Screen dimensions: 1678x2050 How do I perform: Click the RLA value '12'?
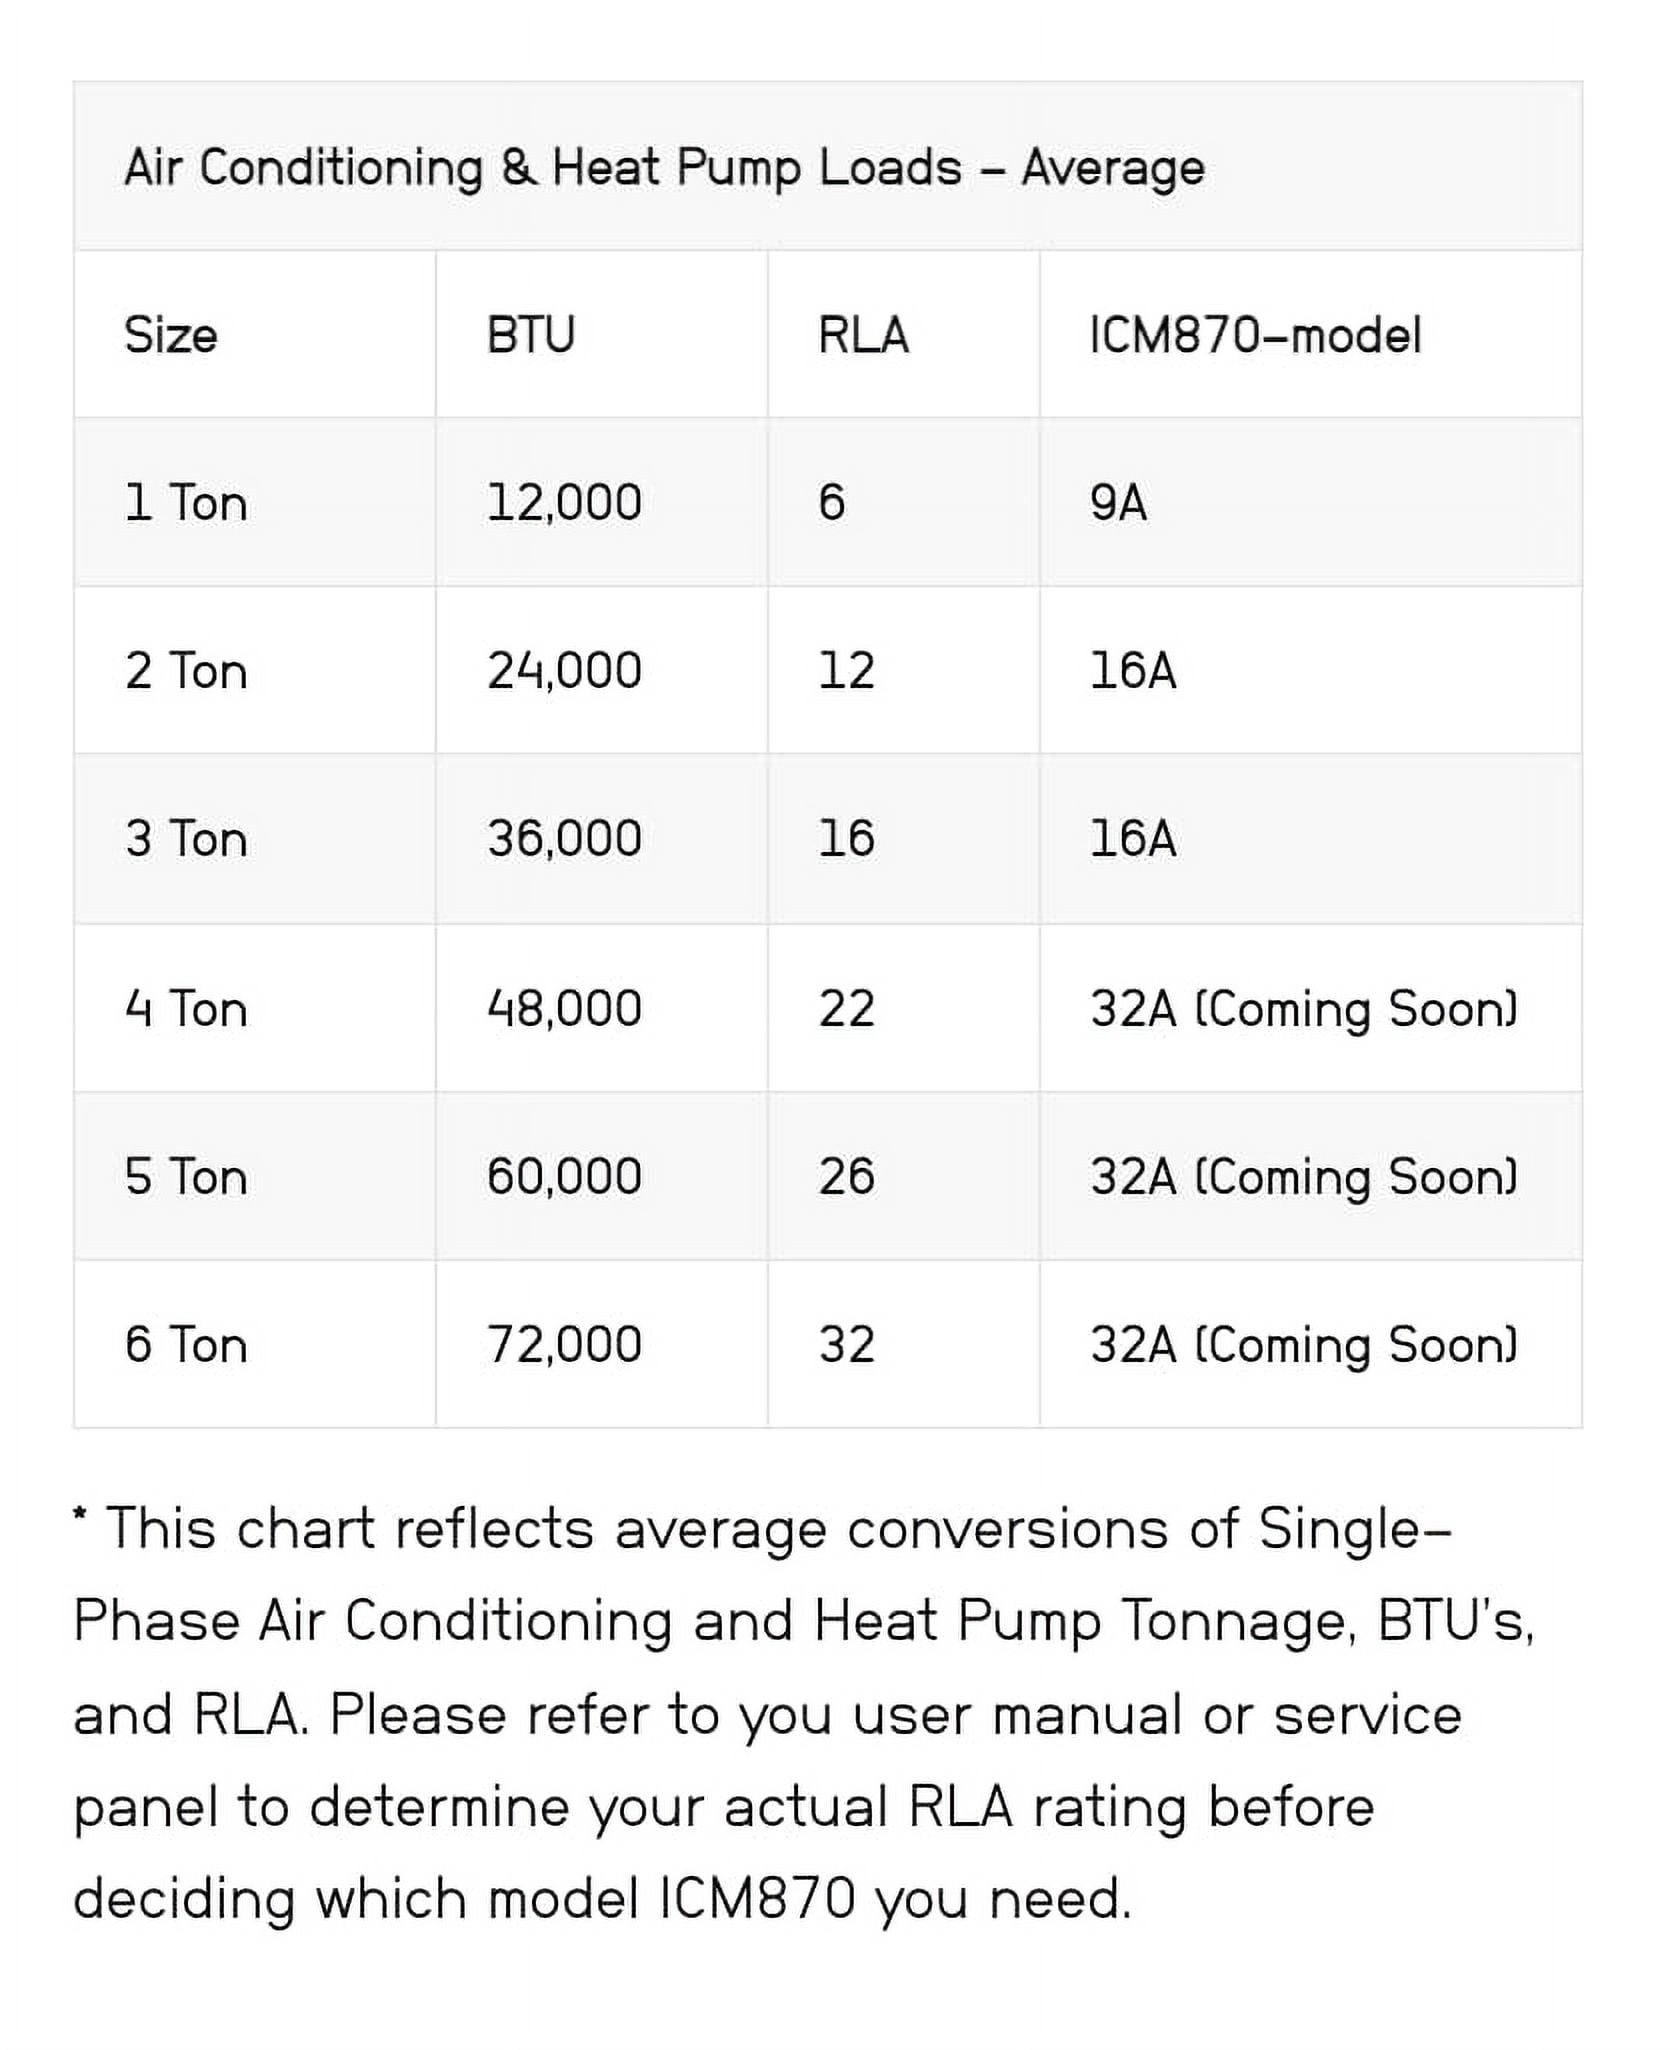846,670
